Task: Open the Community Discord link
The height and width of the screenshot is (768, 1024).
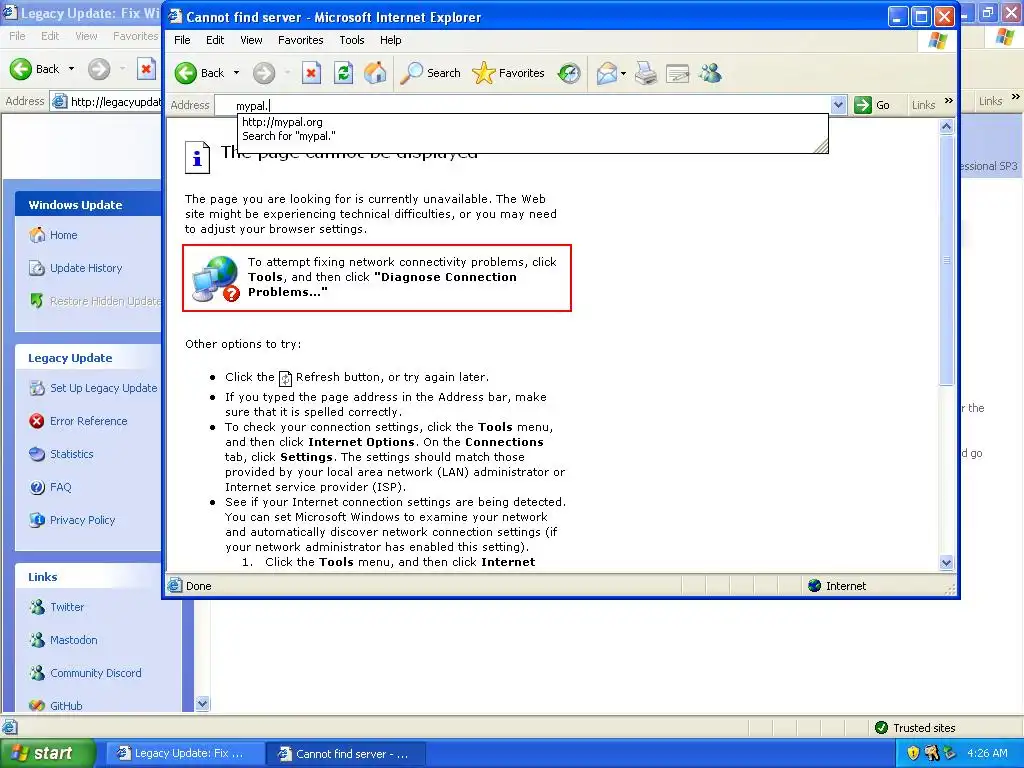Action: coord(96,673)
